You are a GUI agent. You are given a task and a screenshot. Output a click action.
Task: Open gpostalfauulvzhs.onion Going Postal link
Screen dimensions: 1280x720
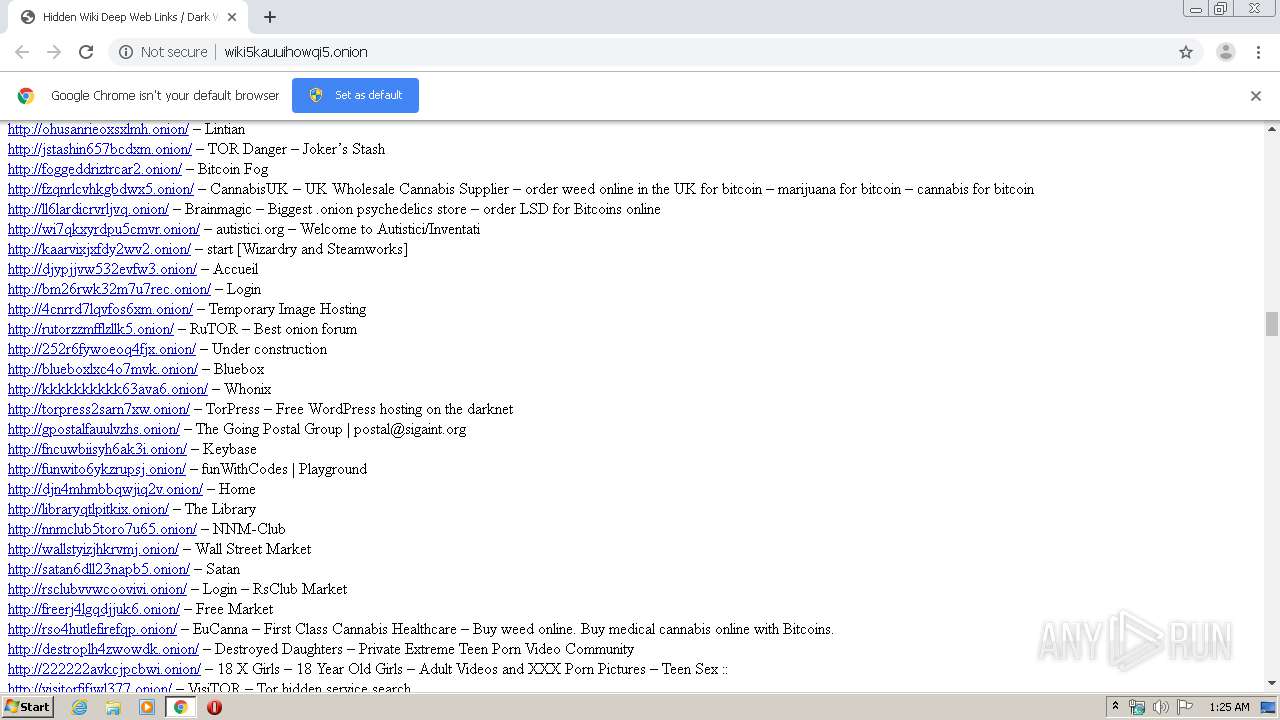(94, 429)
